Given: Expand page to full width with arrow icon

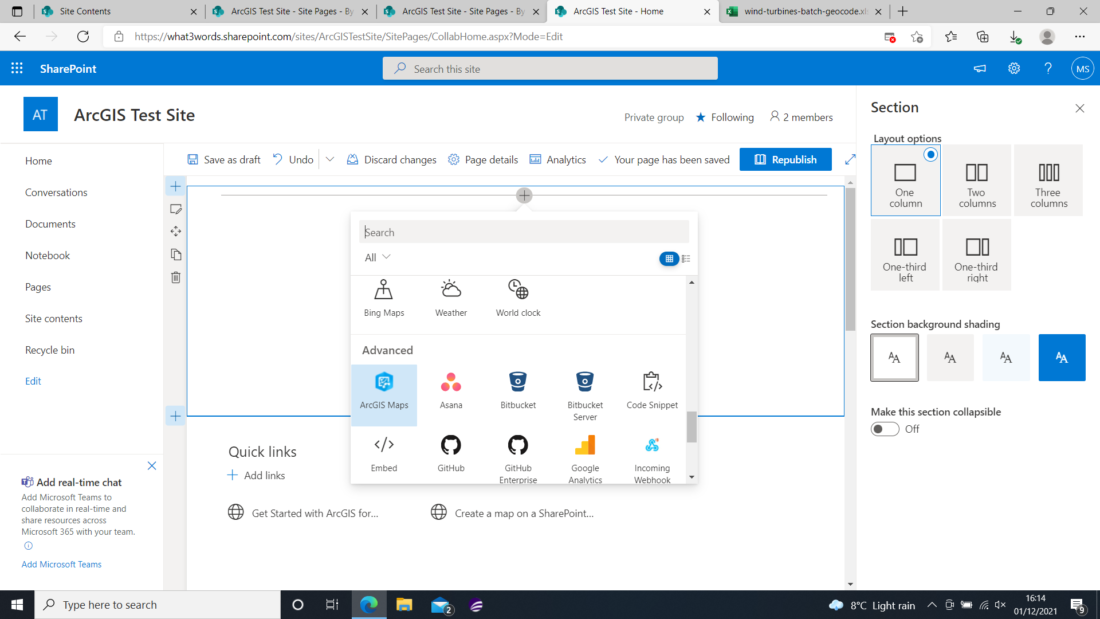Looking at the screenshot, I should tap(850, 159).
